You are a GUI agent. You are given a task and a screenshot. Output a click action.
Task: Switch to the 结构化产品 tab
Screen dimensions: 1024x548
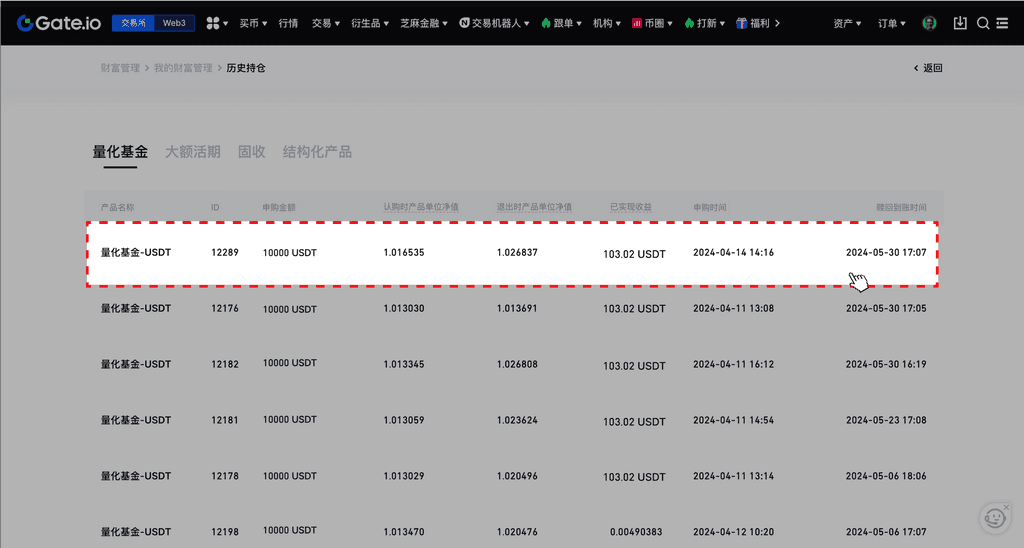point(317,152)
